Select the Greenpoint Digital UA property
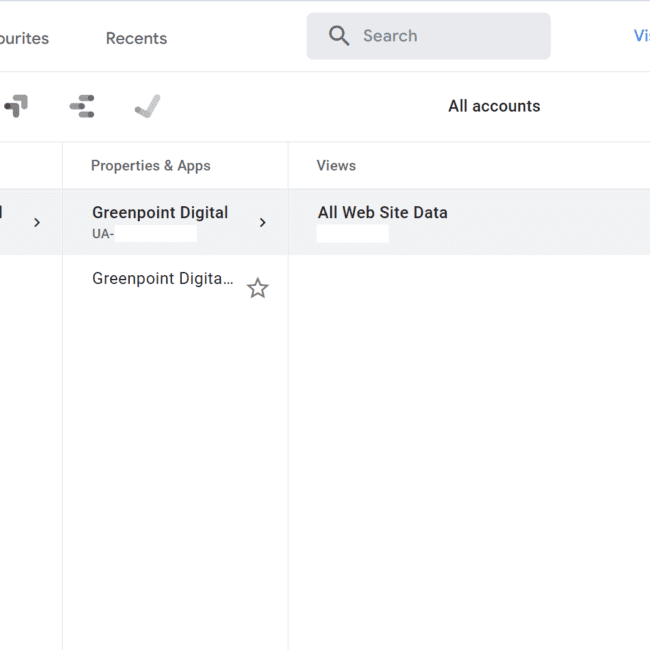Viewport: 650px width, 650px height. (175, 222)
